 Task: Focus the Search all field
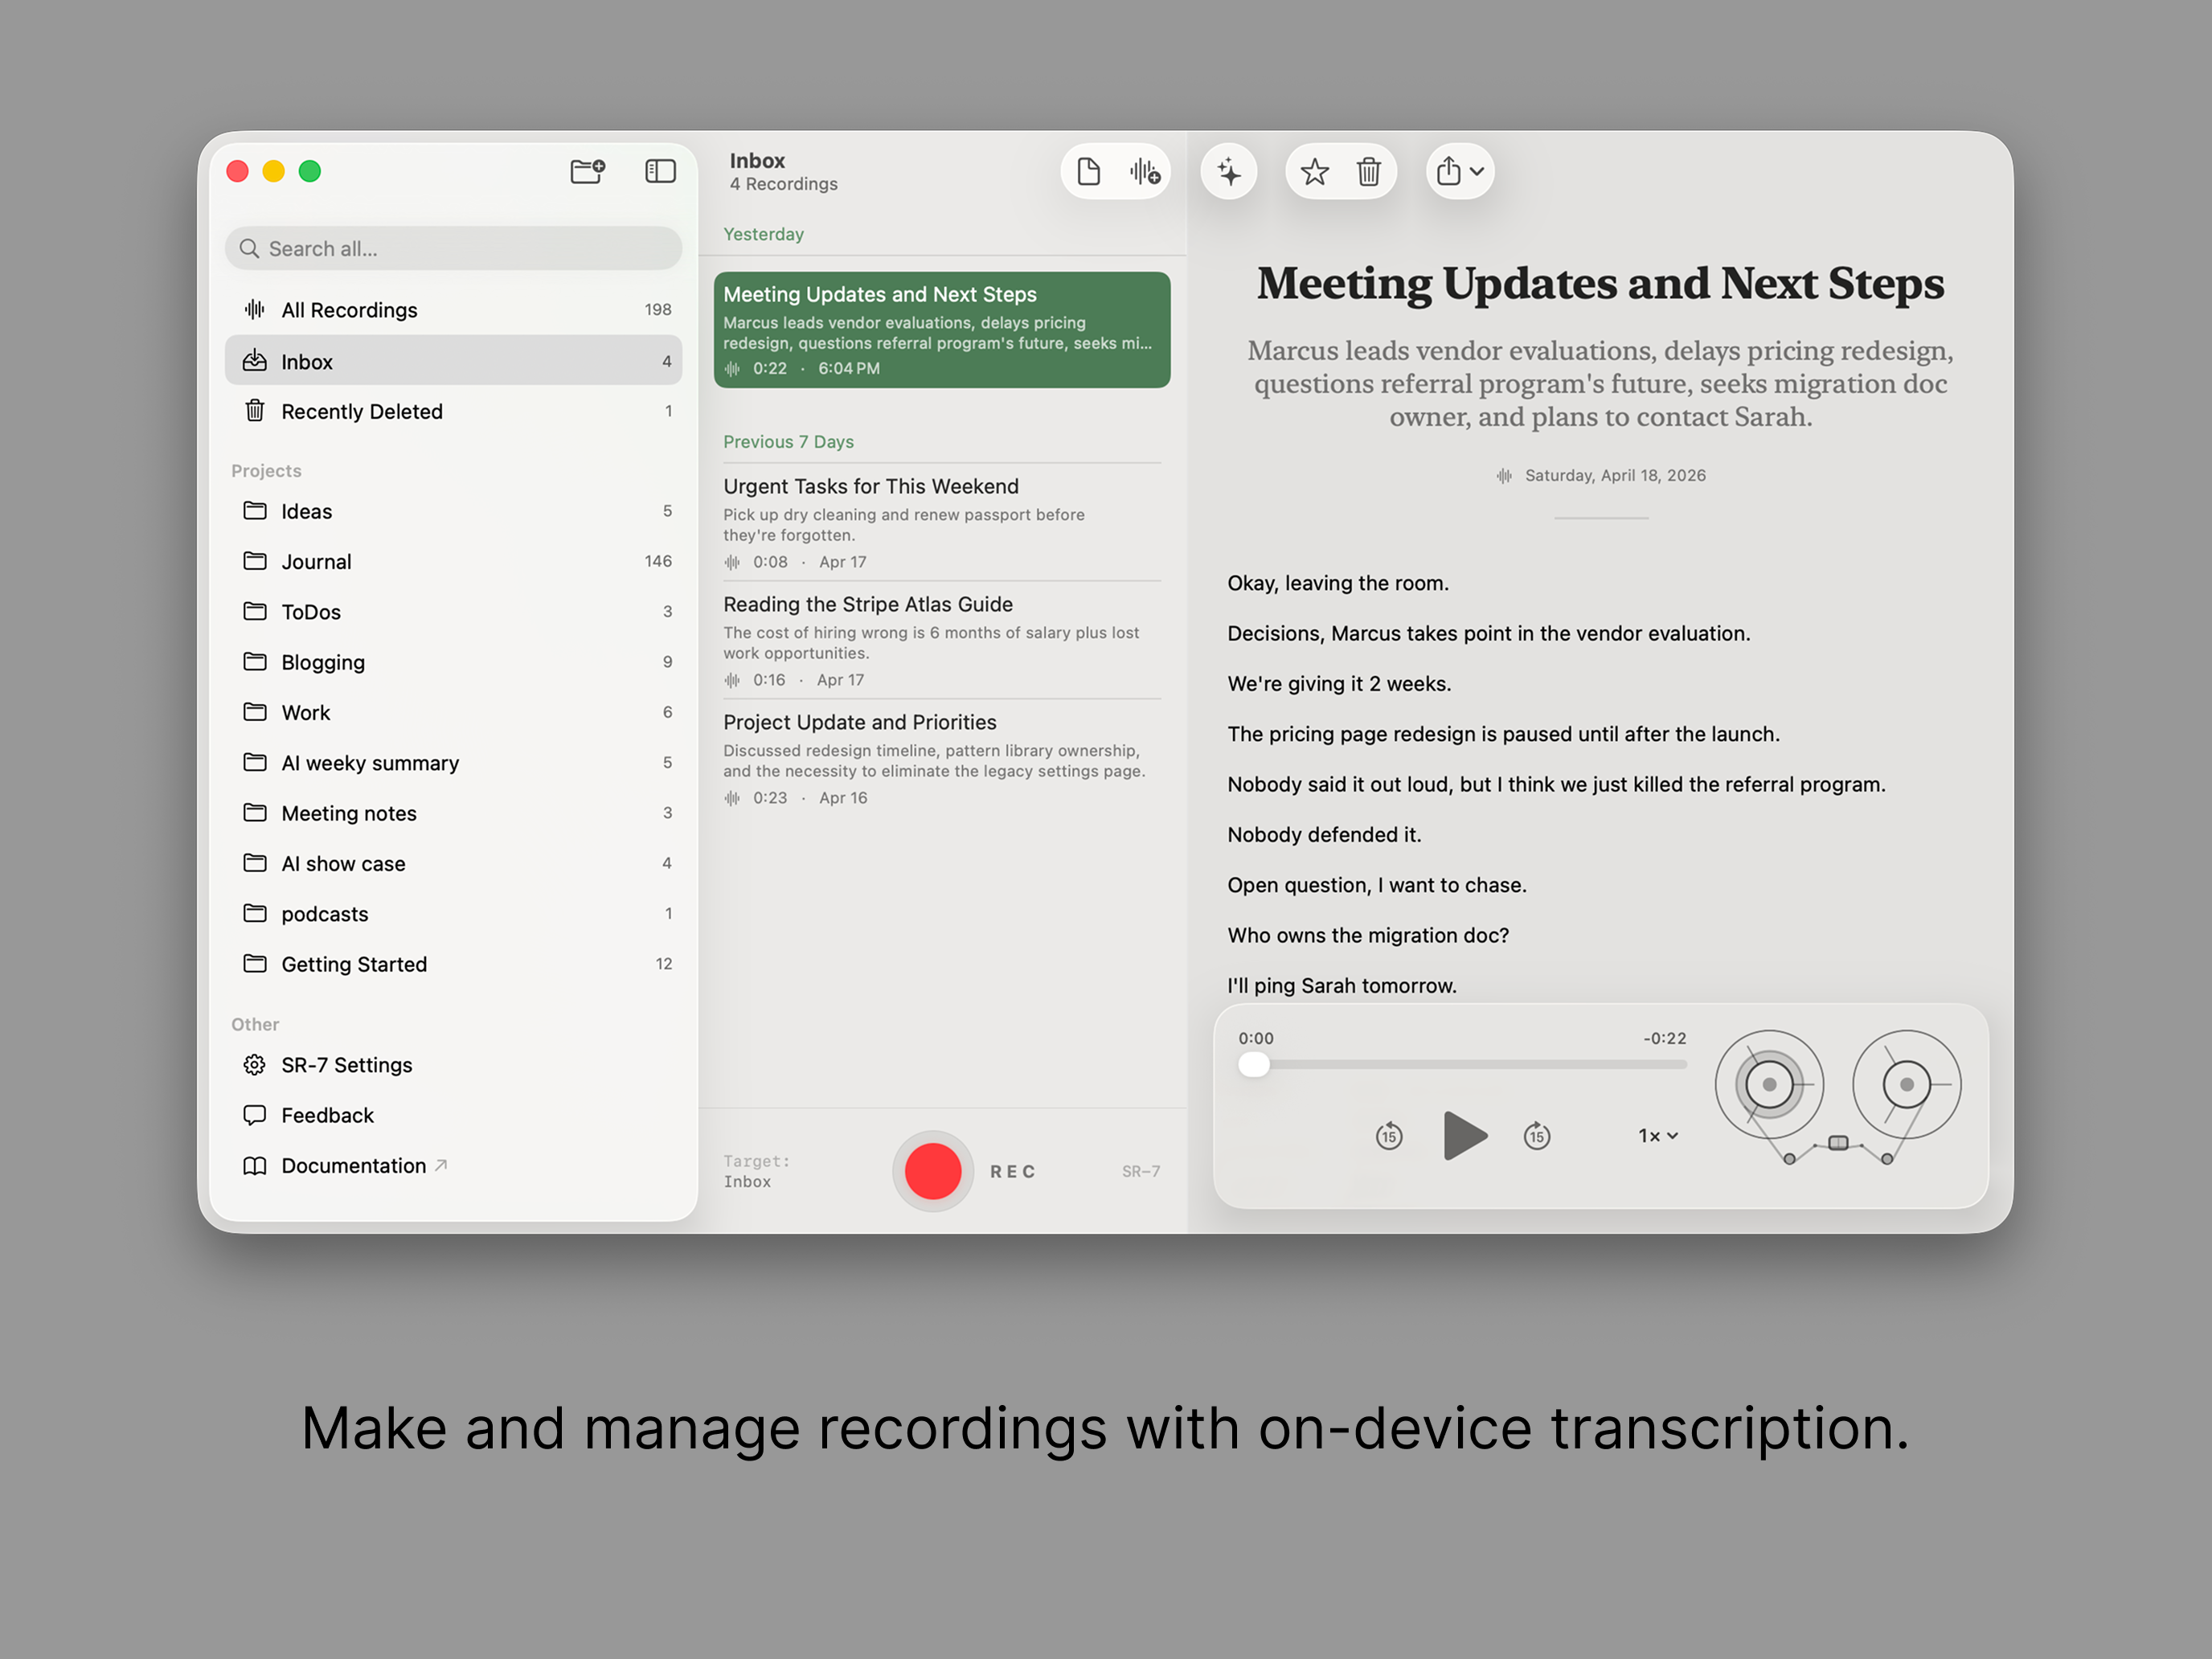453,248
